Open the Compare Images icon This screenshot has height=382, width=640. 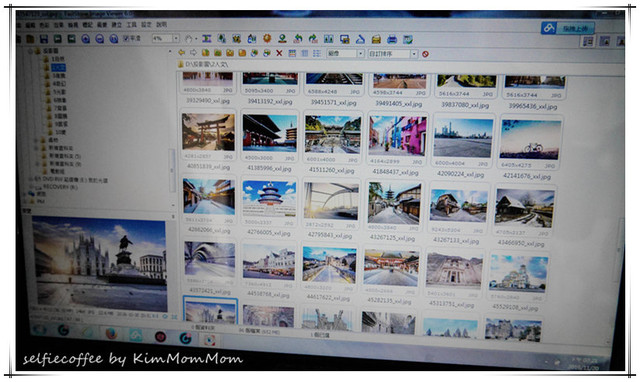tap(329, 39)
